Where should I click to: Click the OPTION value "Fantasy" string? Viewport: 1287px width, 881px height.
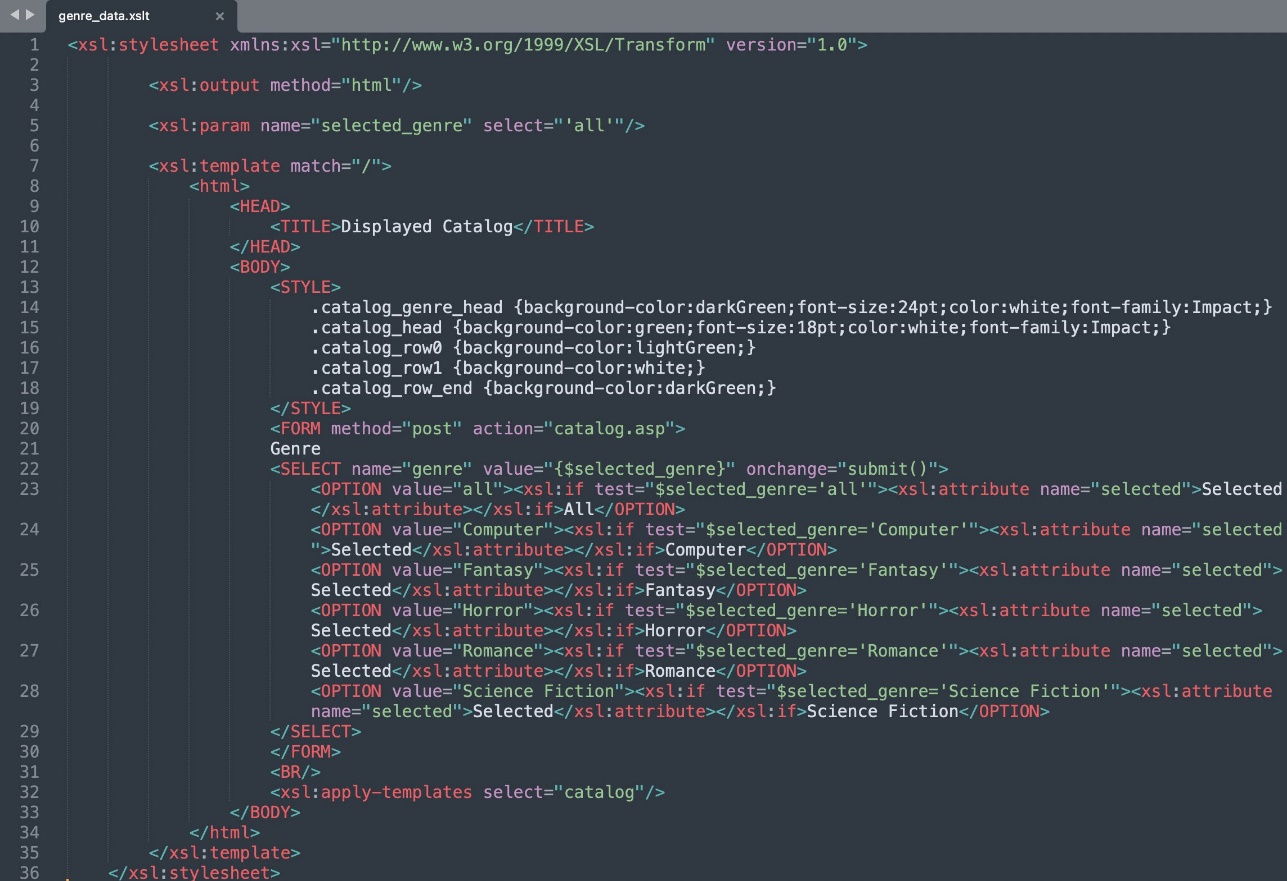[498, 570]
